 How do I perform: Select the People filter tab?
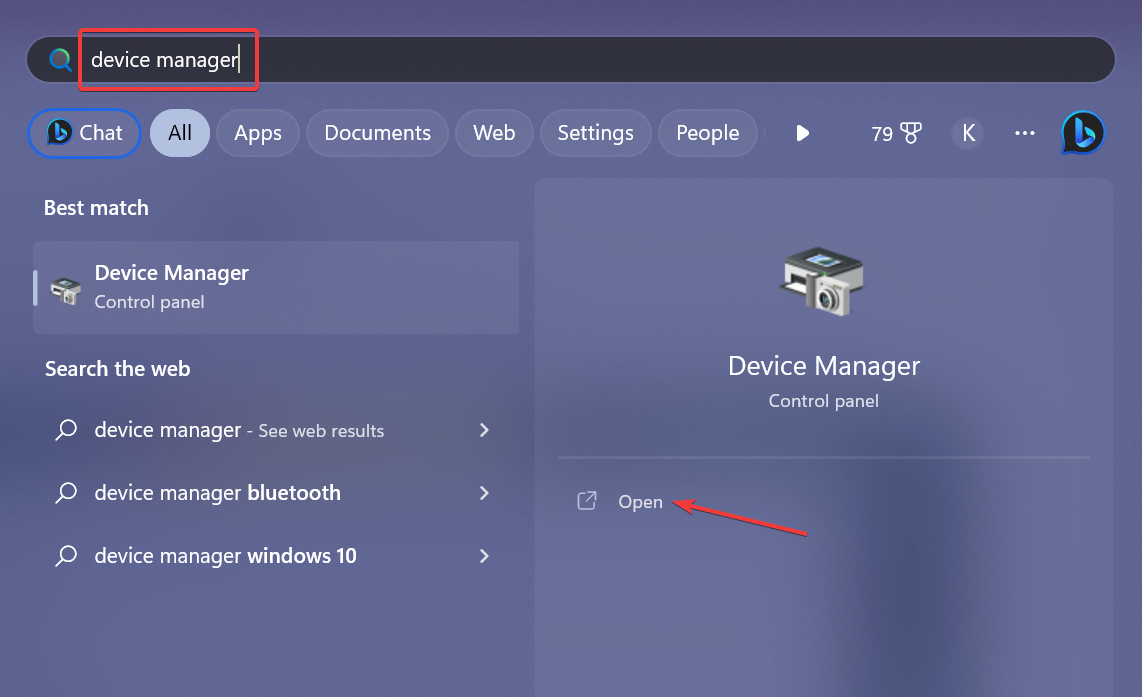(707, 133)
